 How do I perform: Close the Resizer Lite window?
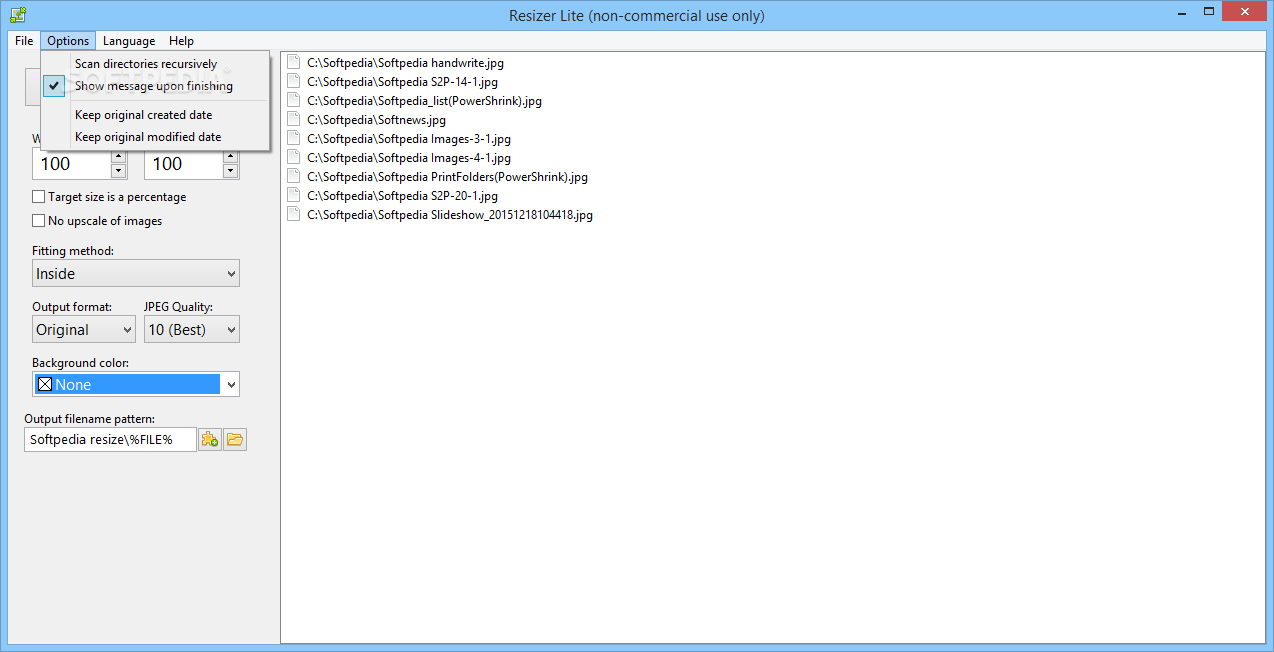pos(1245,12)
